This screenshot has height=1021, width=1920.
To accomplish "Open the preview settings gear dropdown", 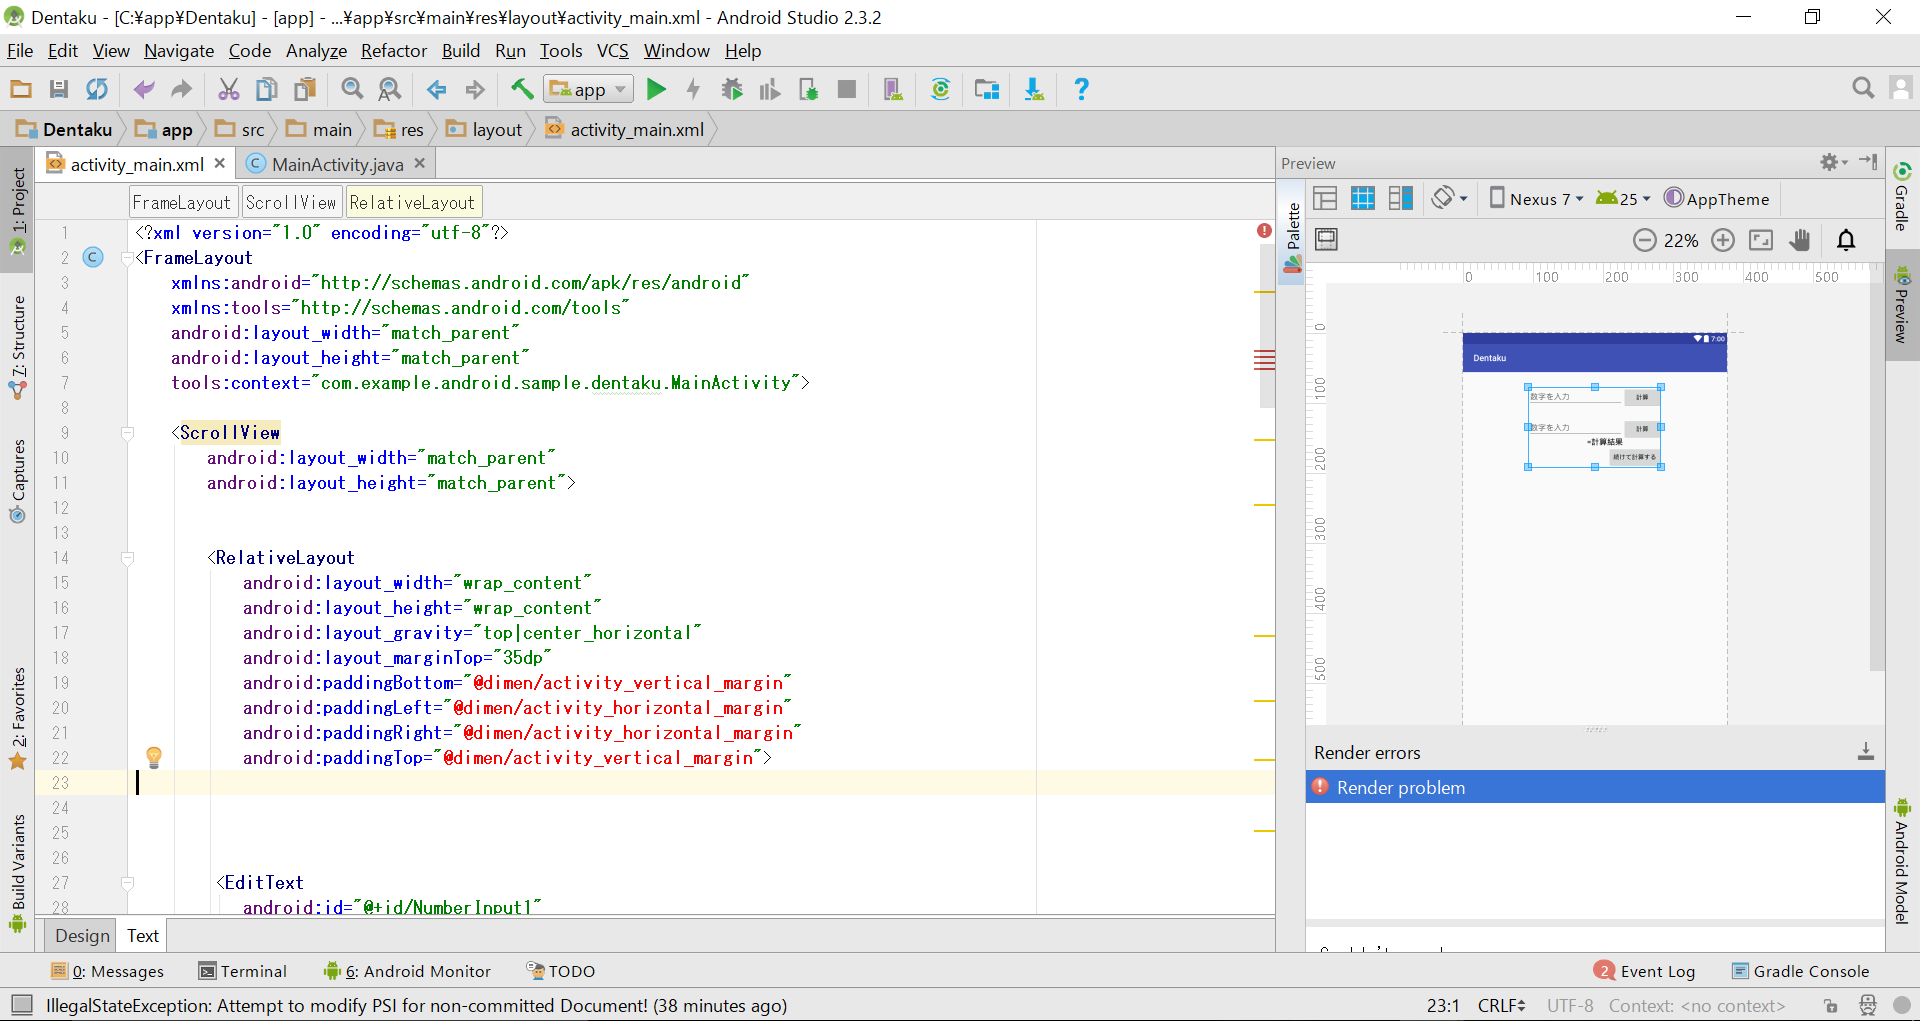I will [1834, 162].
